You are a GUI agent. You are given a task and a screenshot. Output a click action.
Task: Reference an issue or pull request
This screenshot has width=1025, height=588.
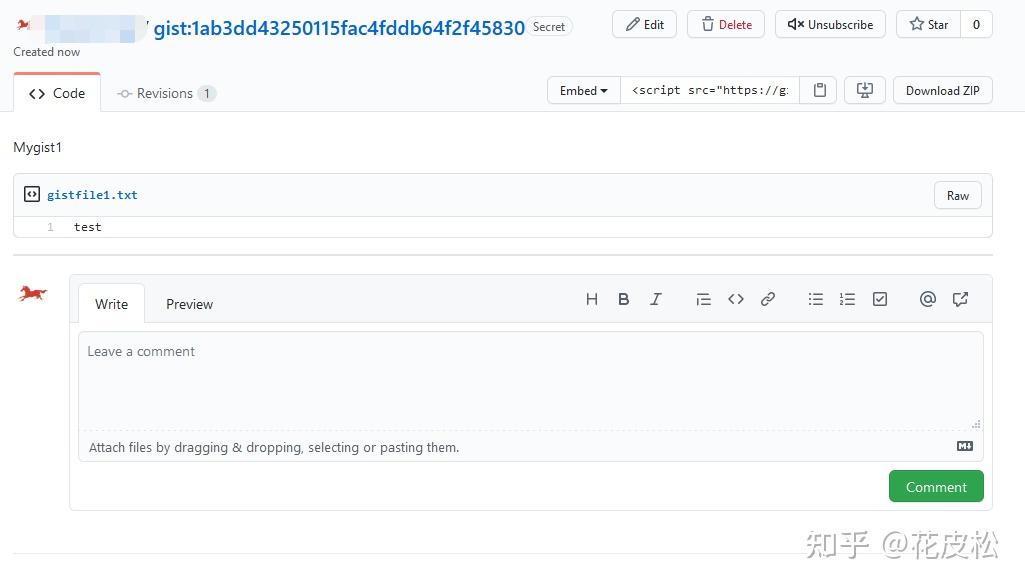960,300
